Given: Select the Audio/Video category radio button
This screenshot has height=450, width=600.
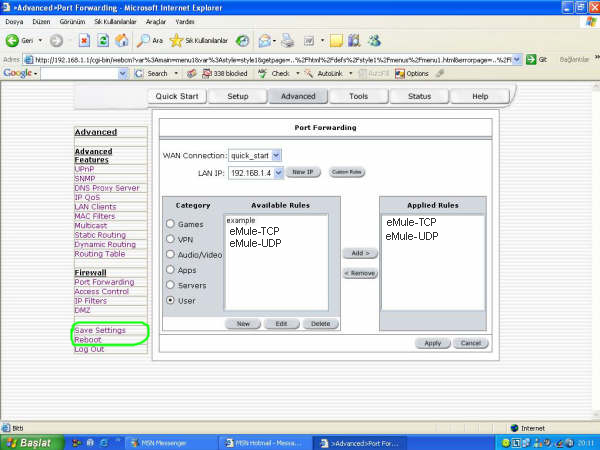Looking at the screenshot, I should coord(170,254).
